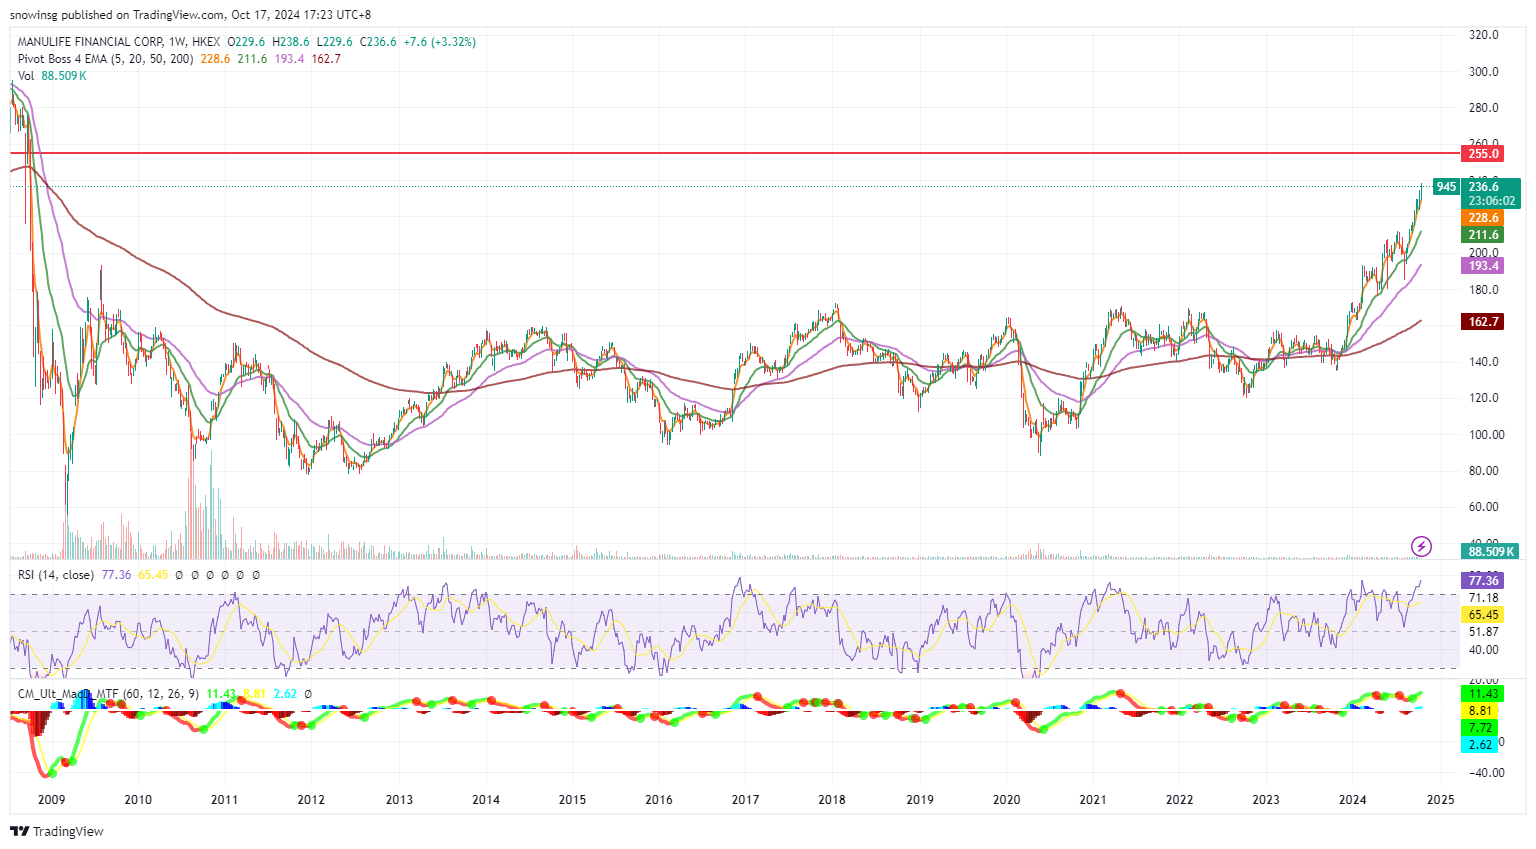Click the 945 tag beside current price
Image resolution: width=1536 pixels, height=849 pixels.
(1446, 187)
